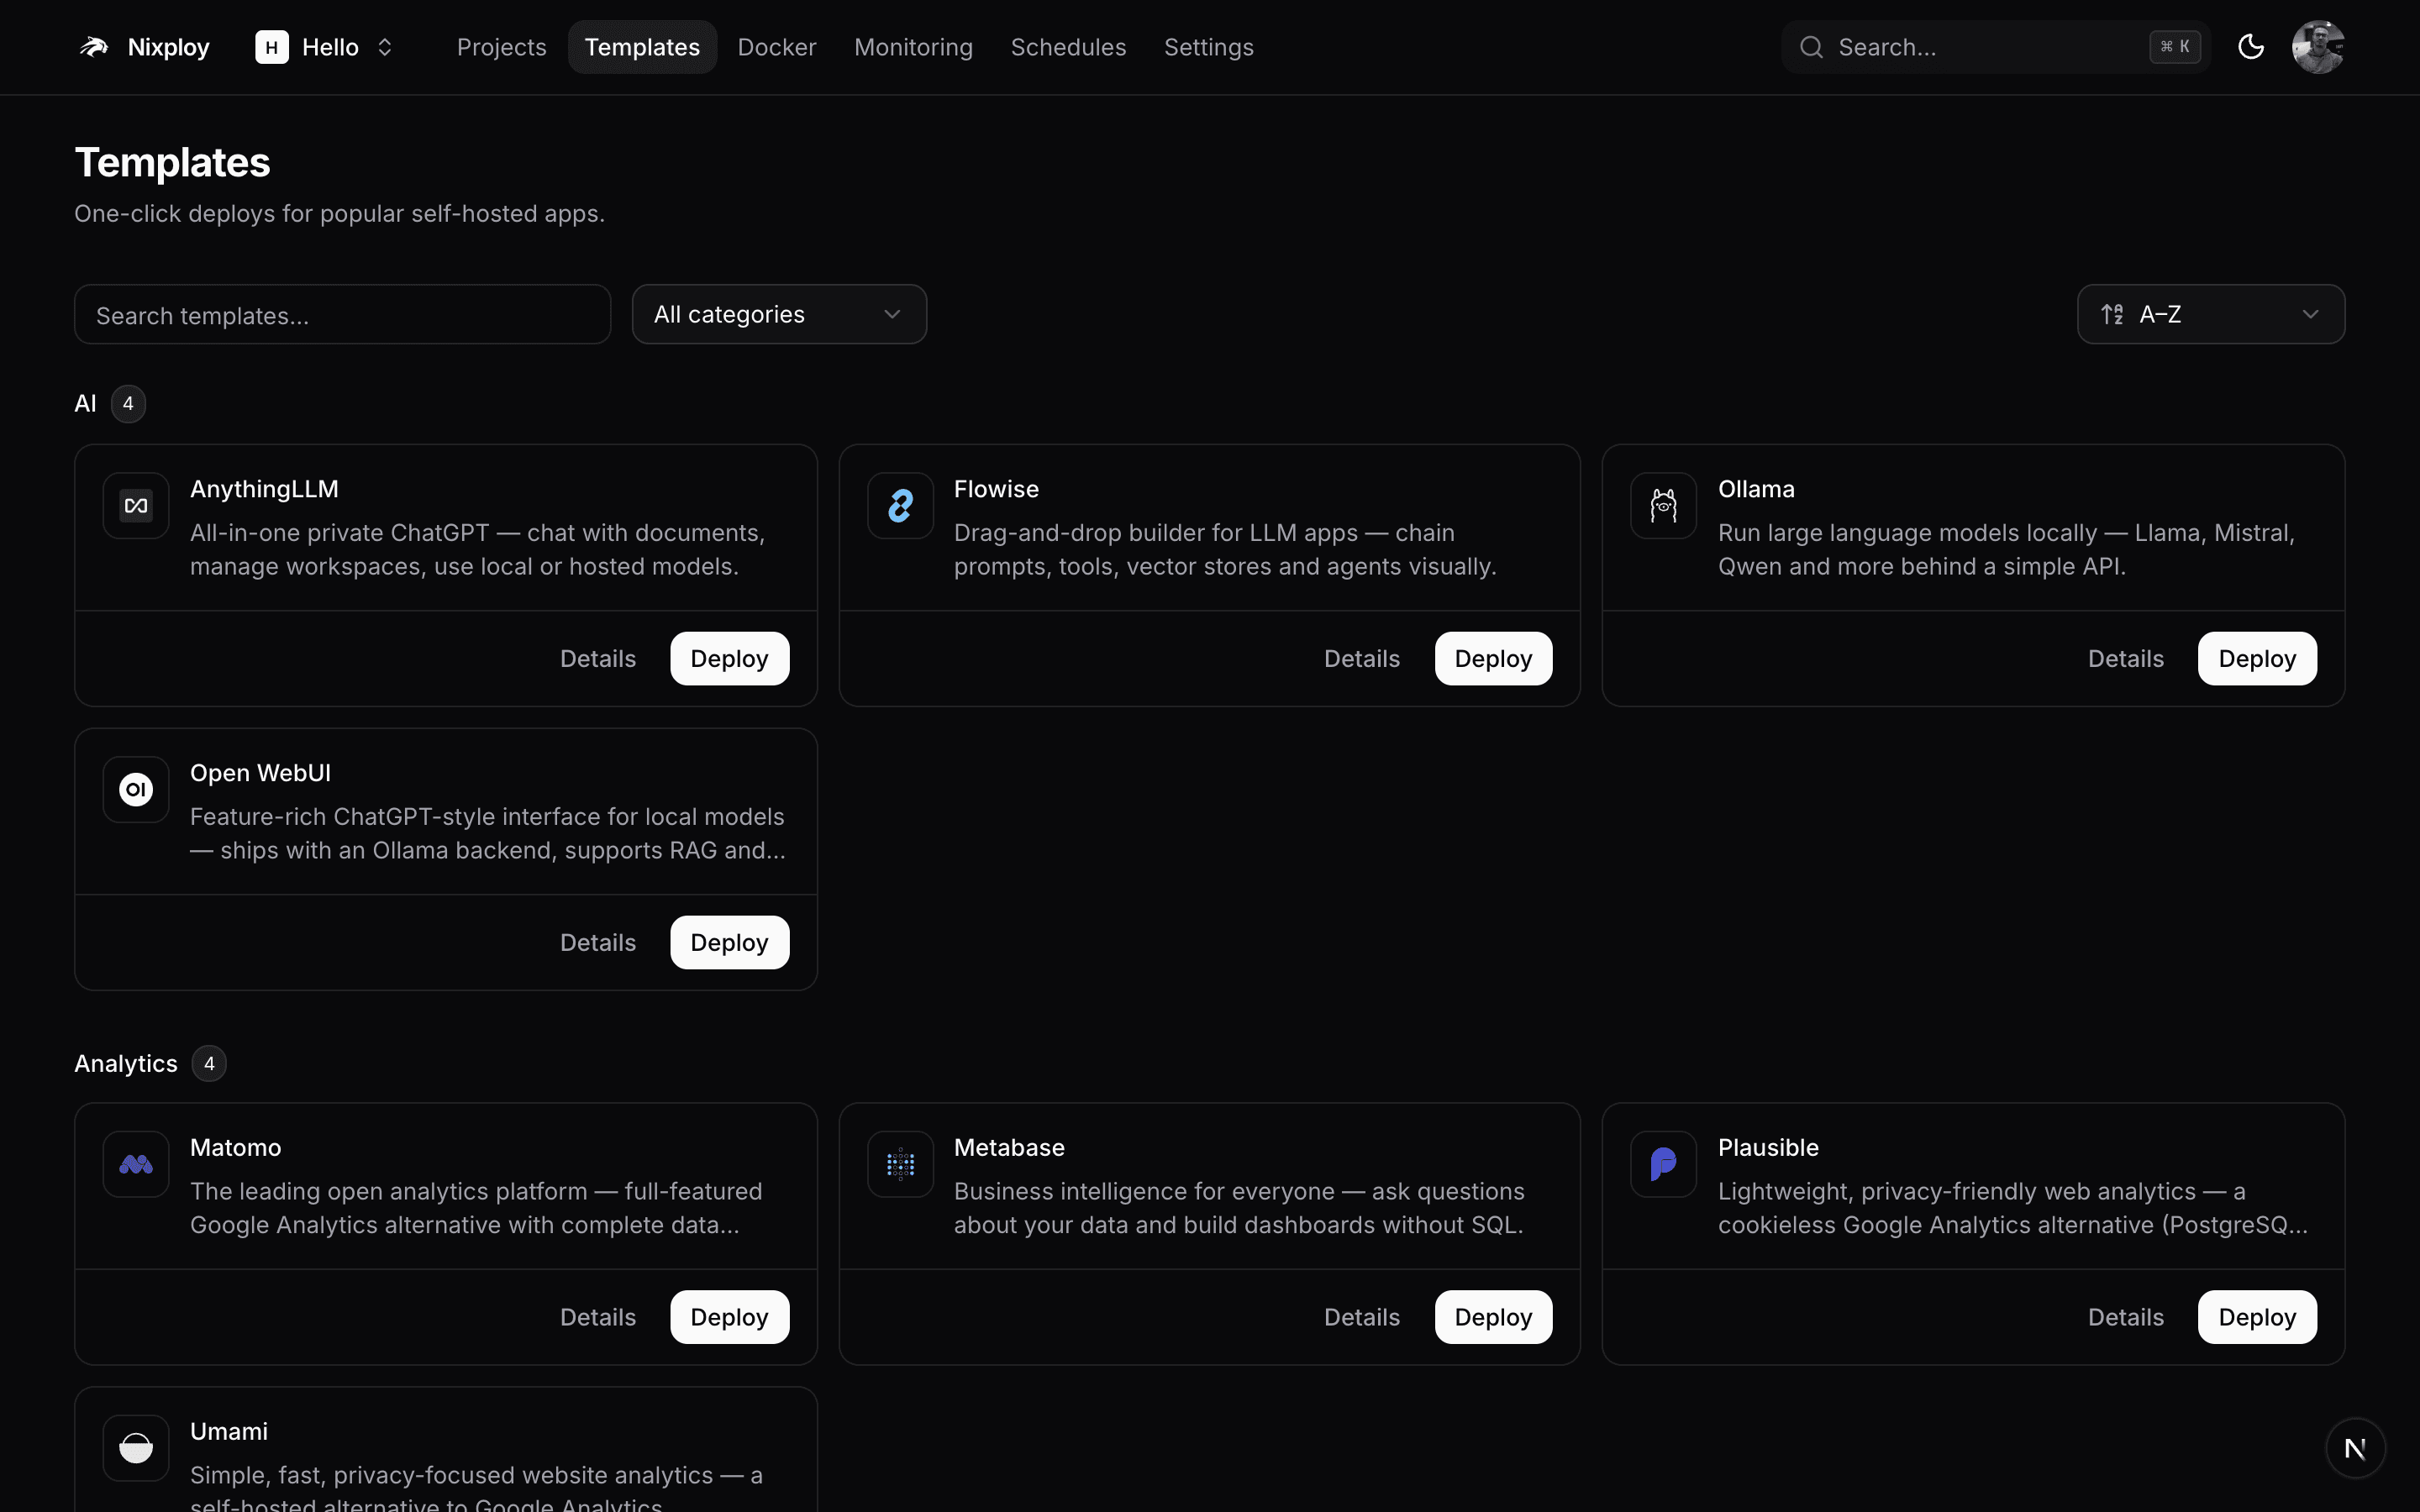This screenshot has width=2420, height=1512.
Task: Open the Schedules tab
Action: coord(1068,47)
